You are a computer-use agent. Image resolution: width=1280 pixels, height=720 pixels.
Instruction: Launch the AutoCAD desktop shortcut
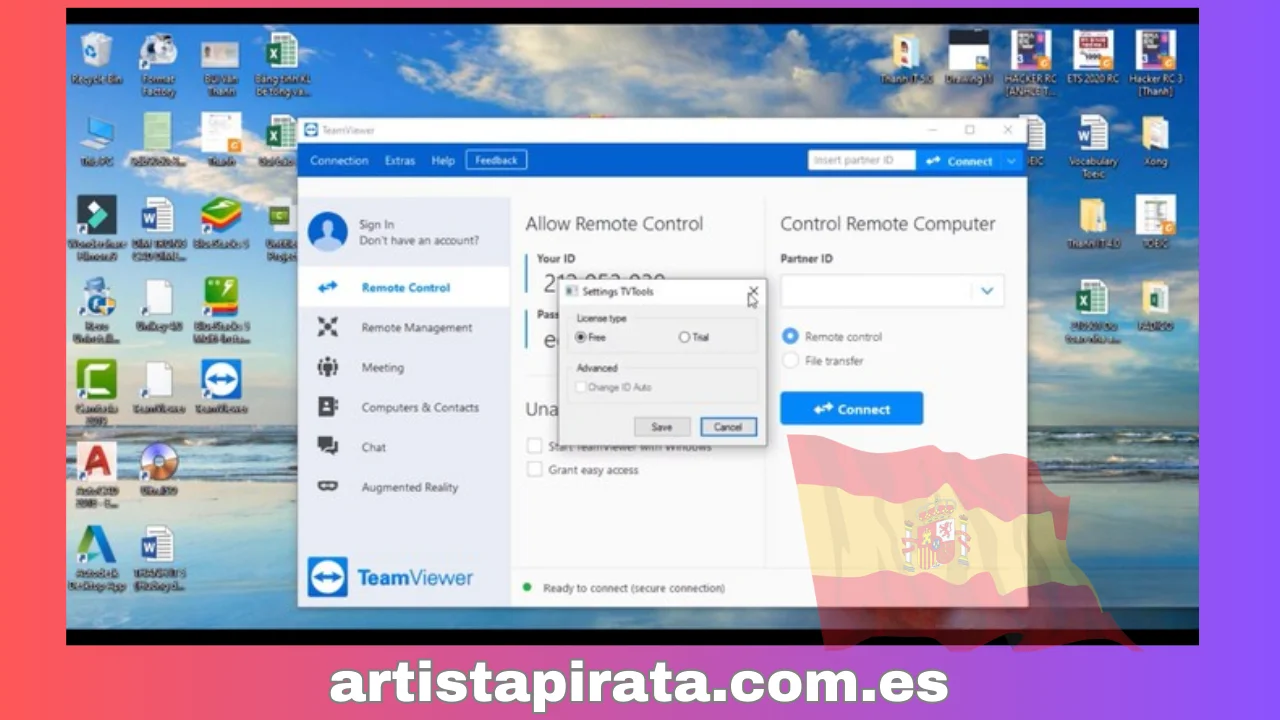click(x=97, y=474)
